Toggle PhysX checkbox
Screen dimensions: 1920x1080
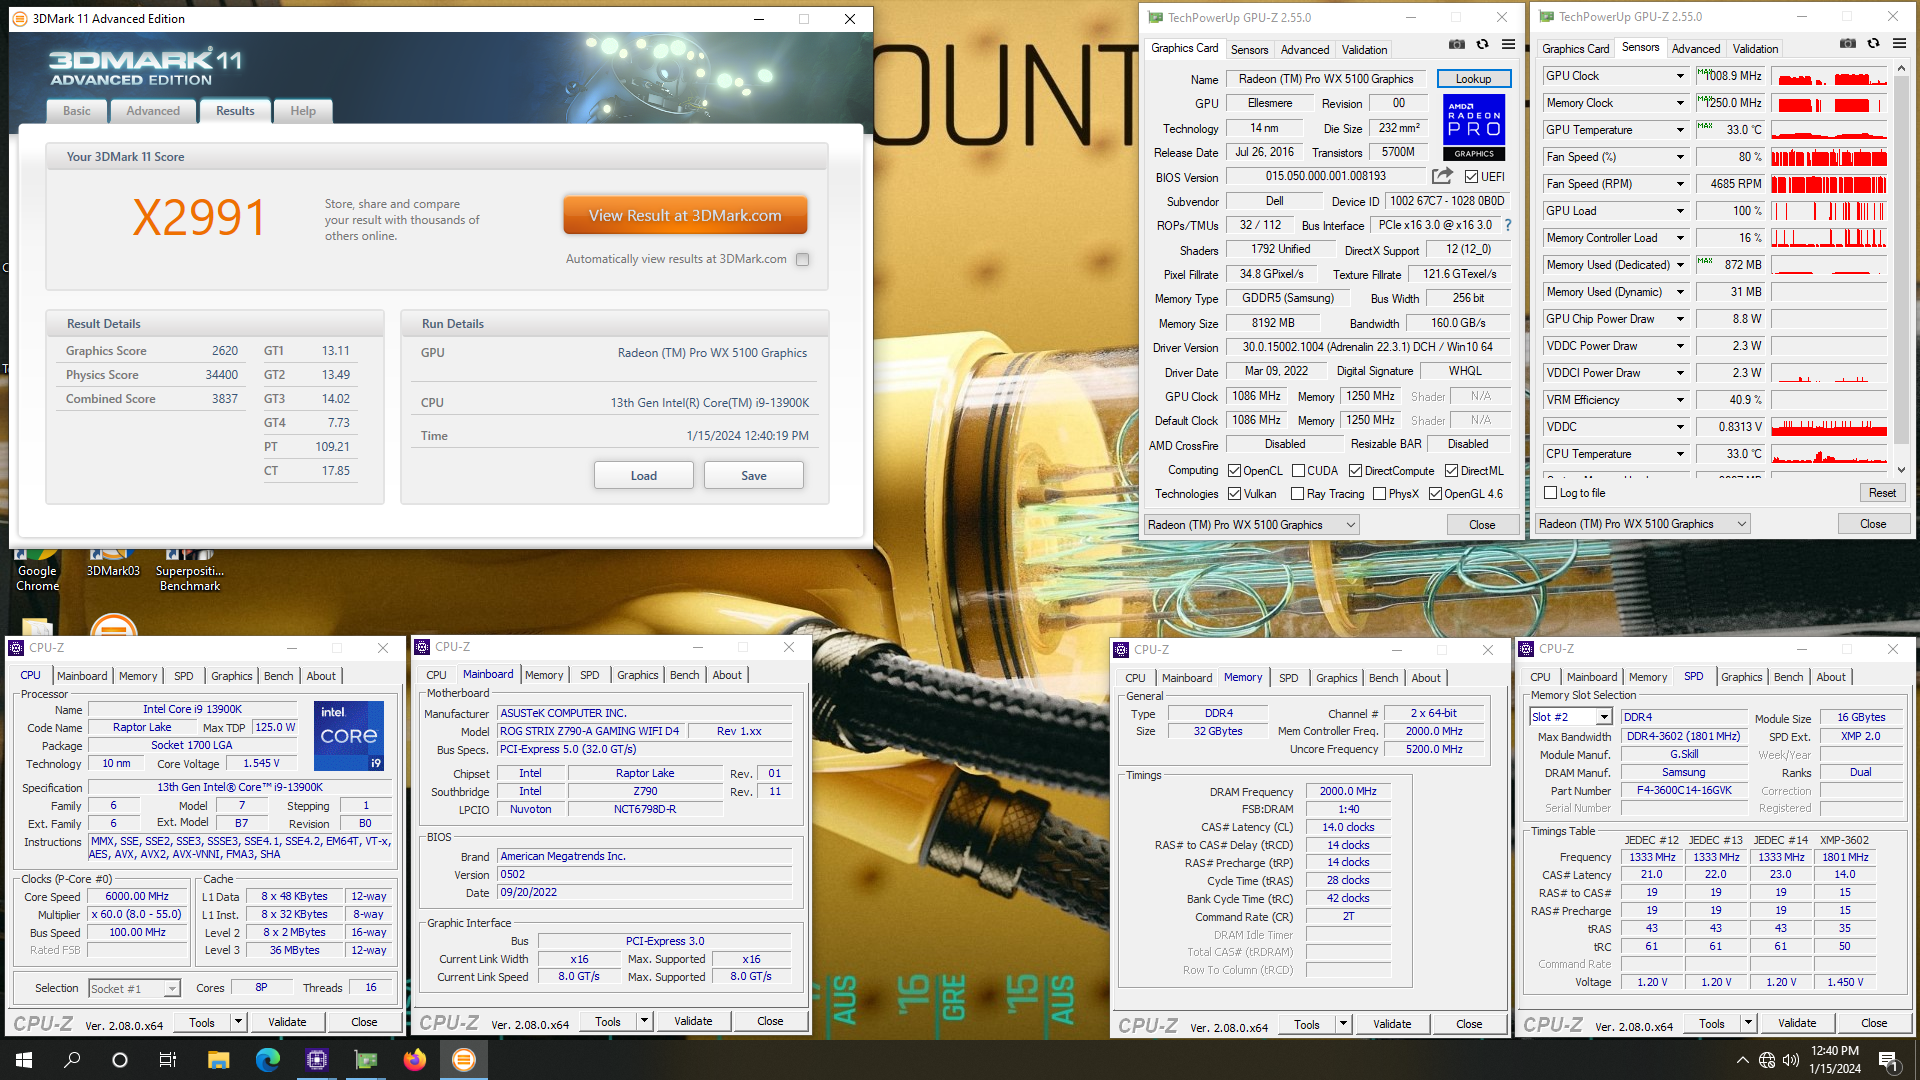(1379, 494)
